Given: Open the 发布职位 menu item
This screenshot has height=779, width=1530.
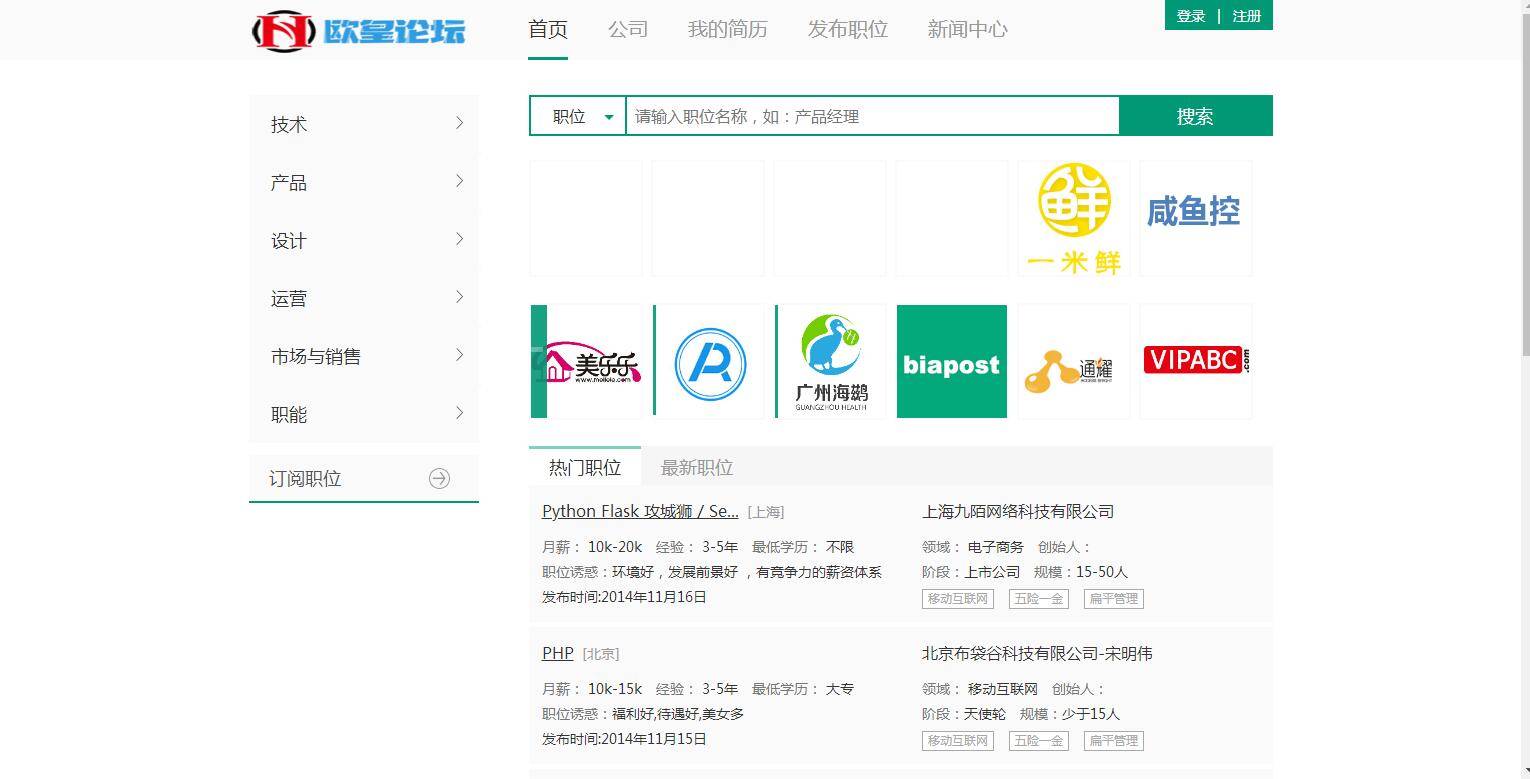Looking at the screenshot, I should click(x=847, y=29).
